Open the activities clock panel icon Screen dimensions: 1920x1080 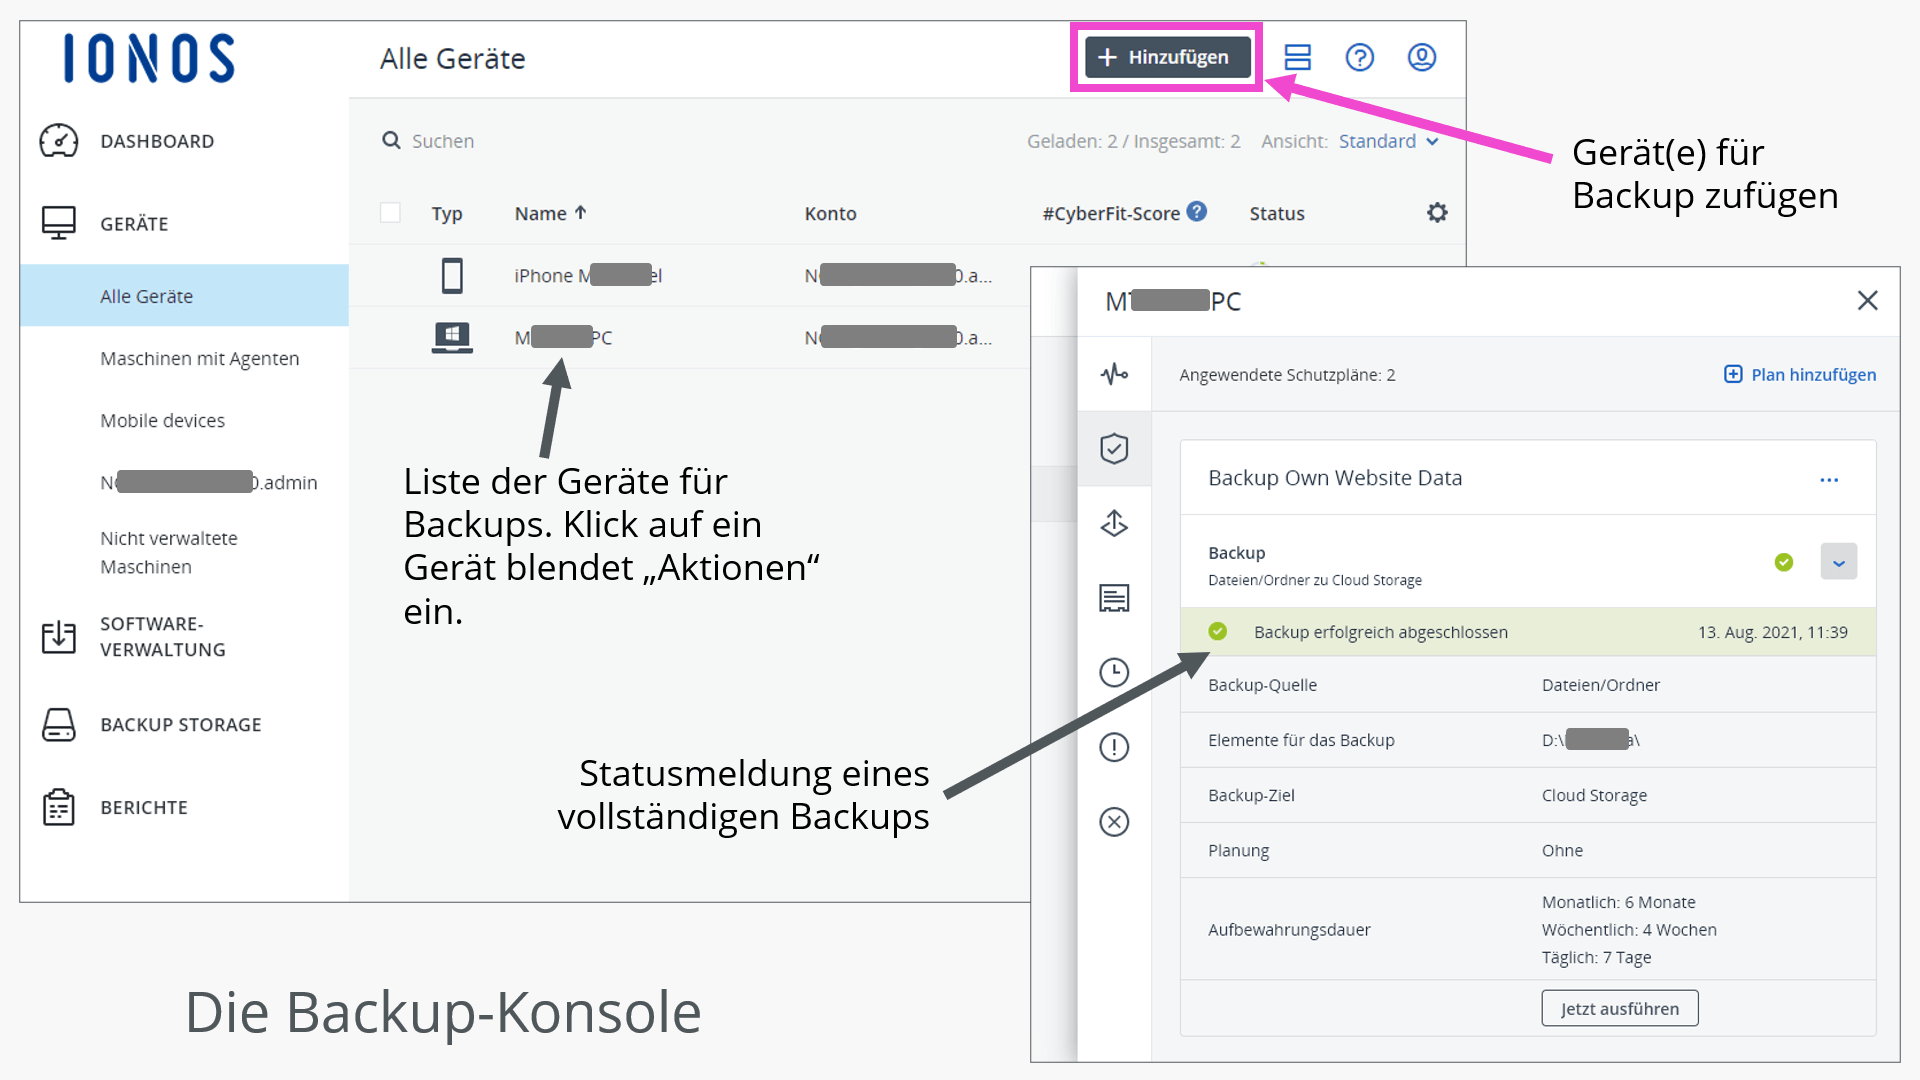coord(1114,672)
